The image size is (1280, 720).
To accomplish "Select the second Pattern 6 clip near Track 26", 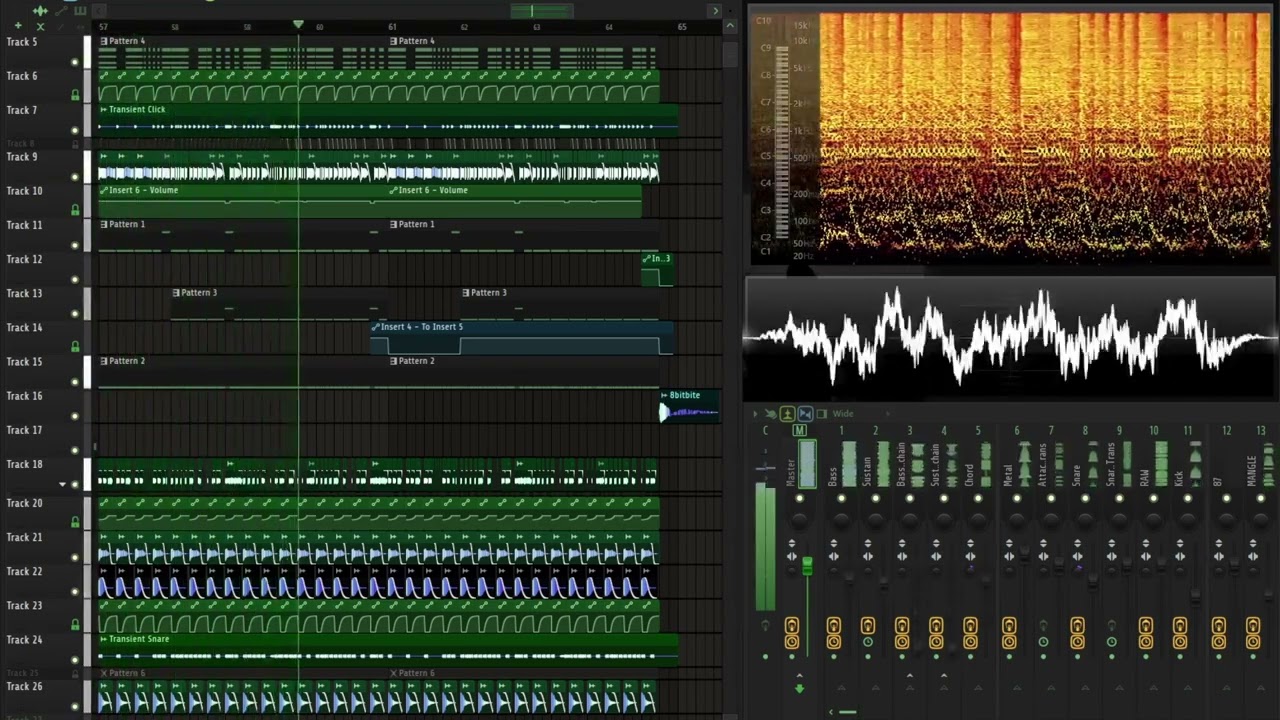I will click(523, 673).
